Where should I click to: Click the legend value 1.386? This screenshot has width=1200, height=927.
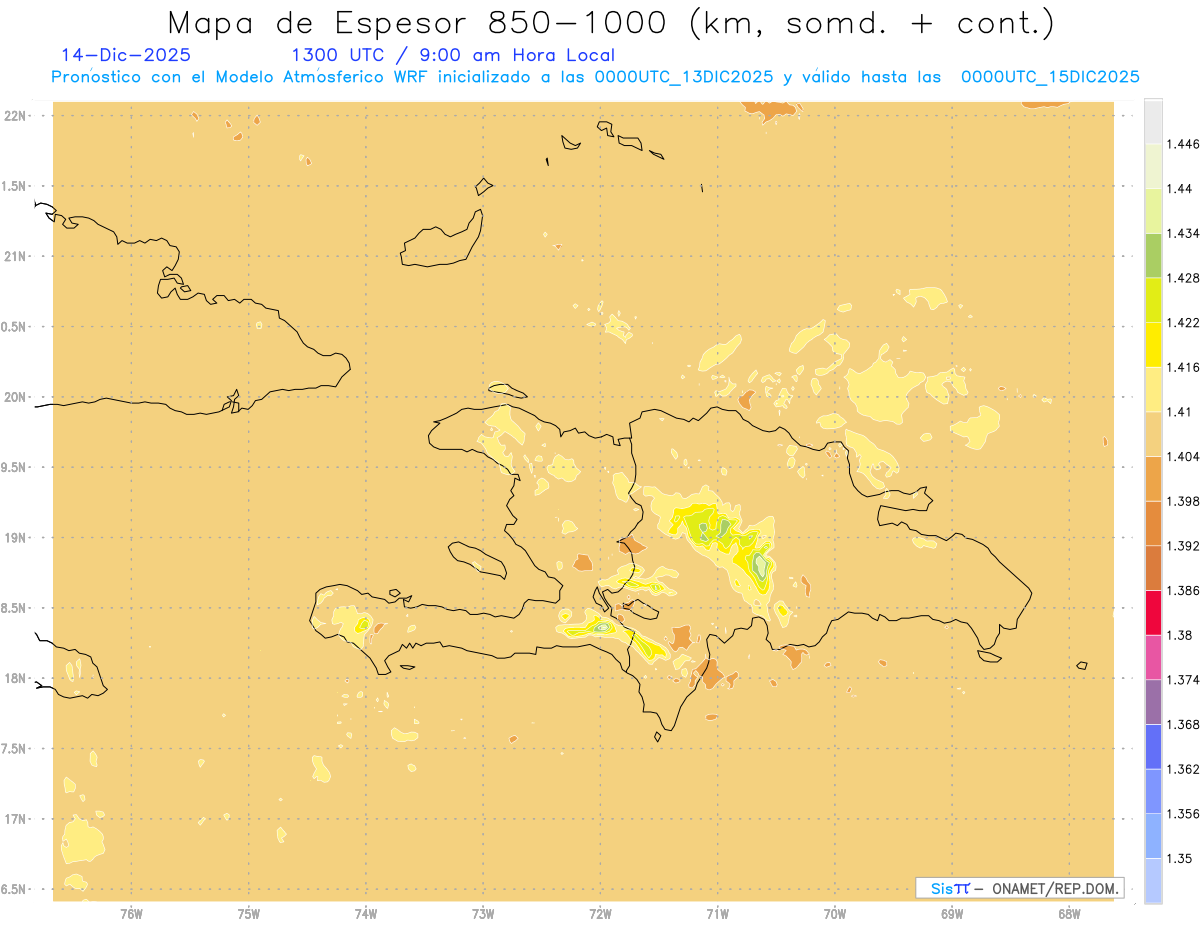tap(1184, 590)
